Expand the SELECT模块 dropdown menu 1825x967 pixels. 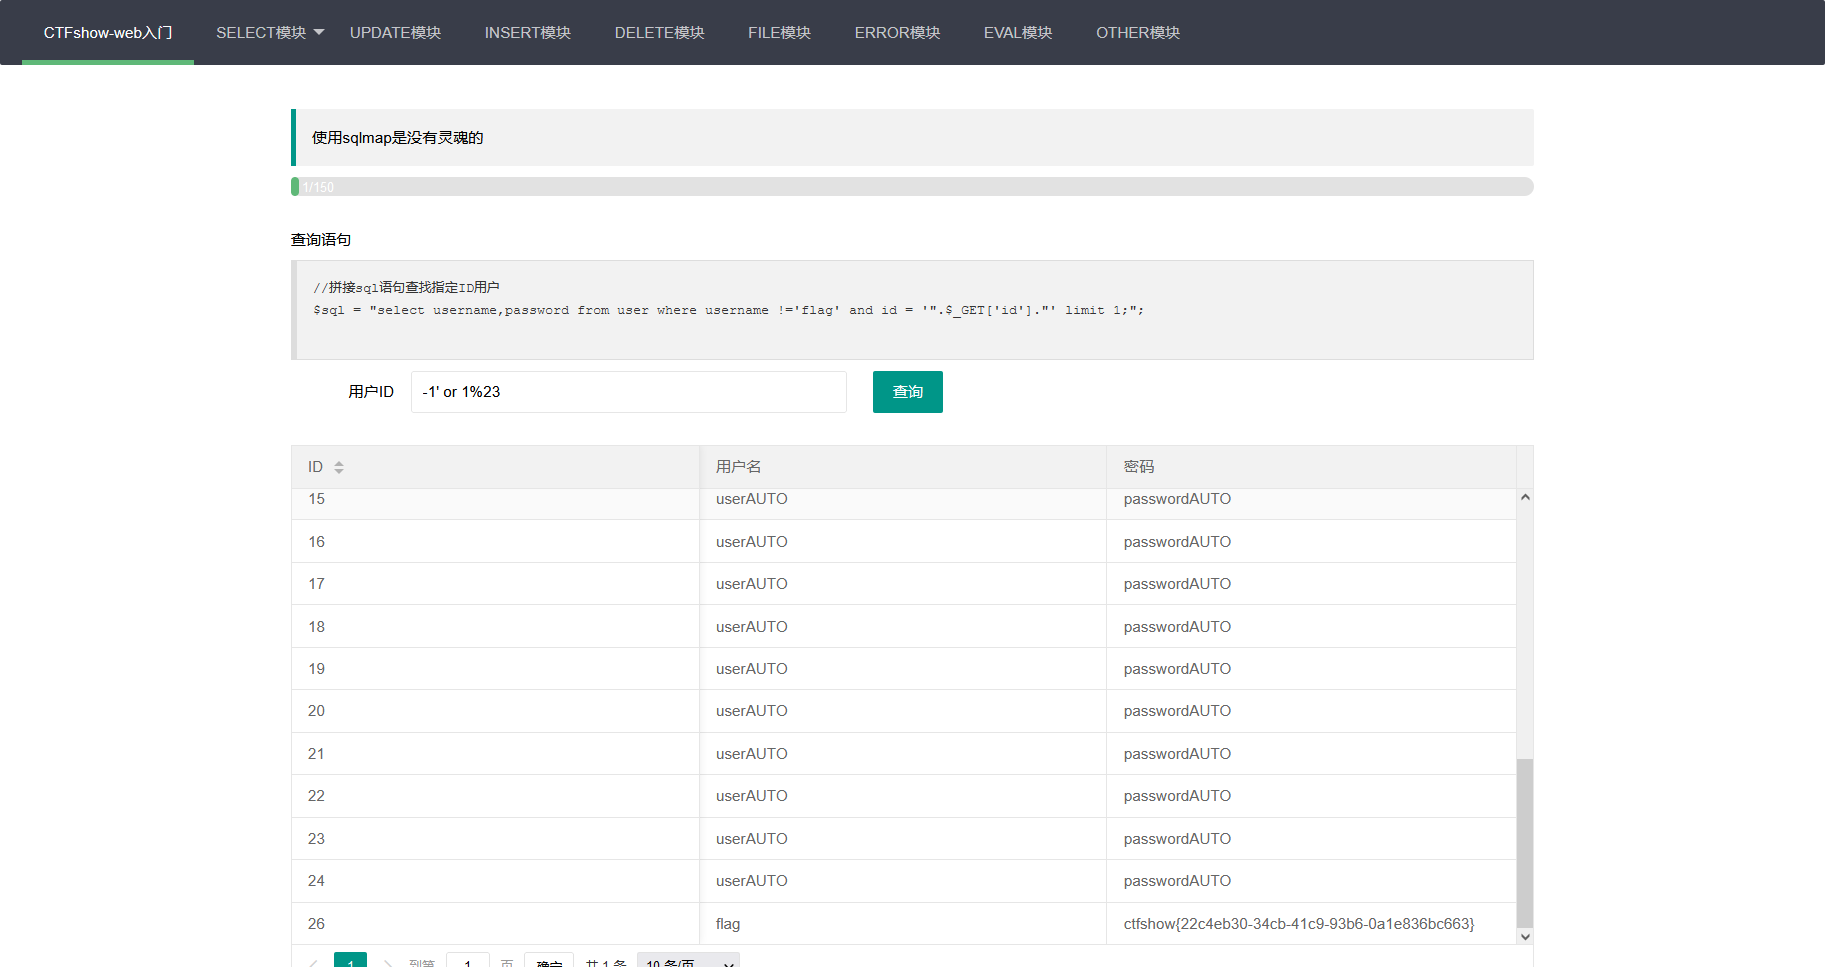(x=270, y=33)
